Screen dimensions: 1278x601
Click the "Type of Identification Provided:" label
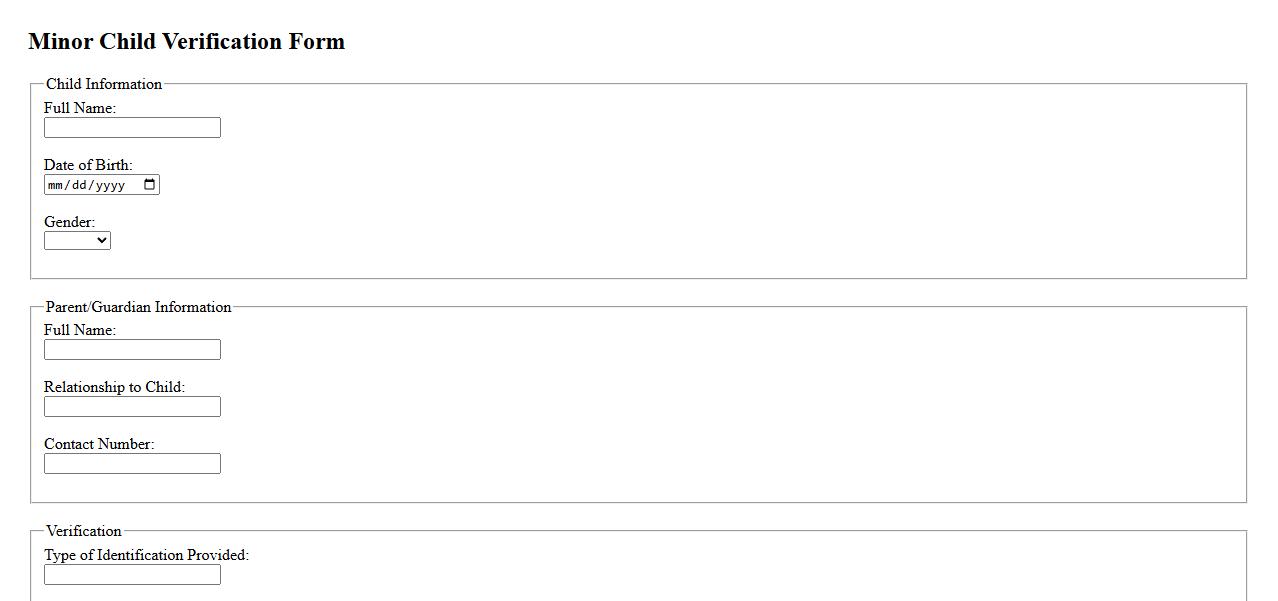tap(146, 555)
